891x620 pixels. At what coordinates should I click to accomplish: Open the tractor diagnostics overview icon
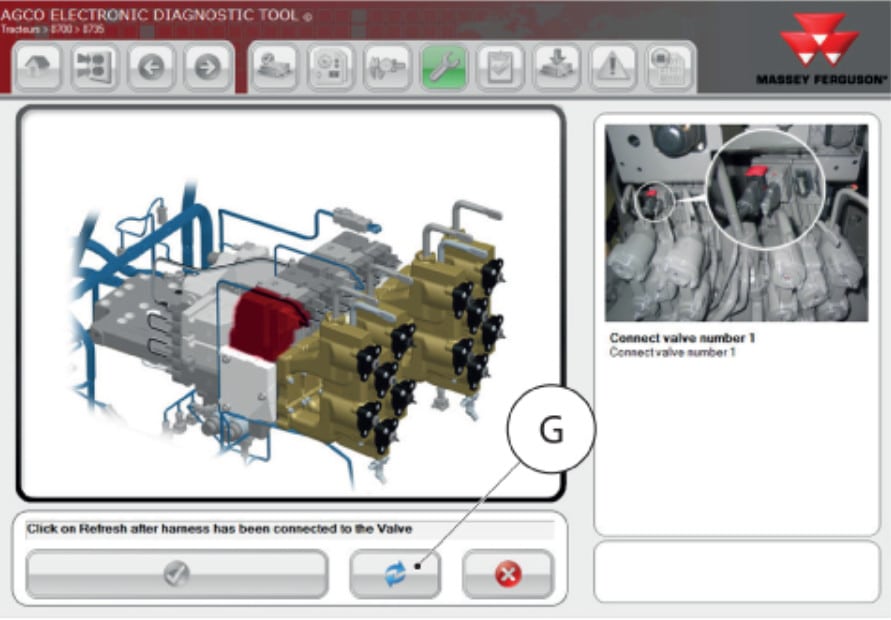pos(274,67)
